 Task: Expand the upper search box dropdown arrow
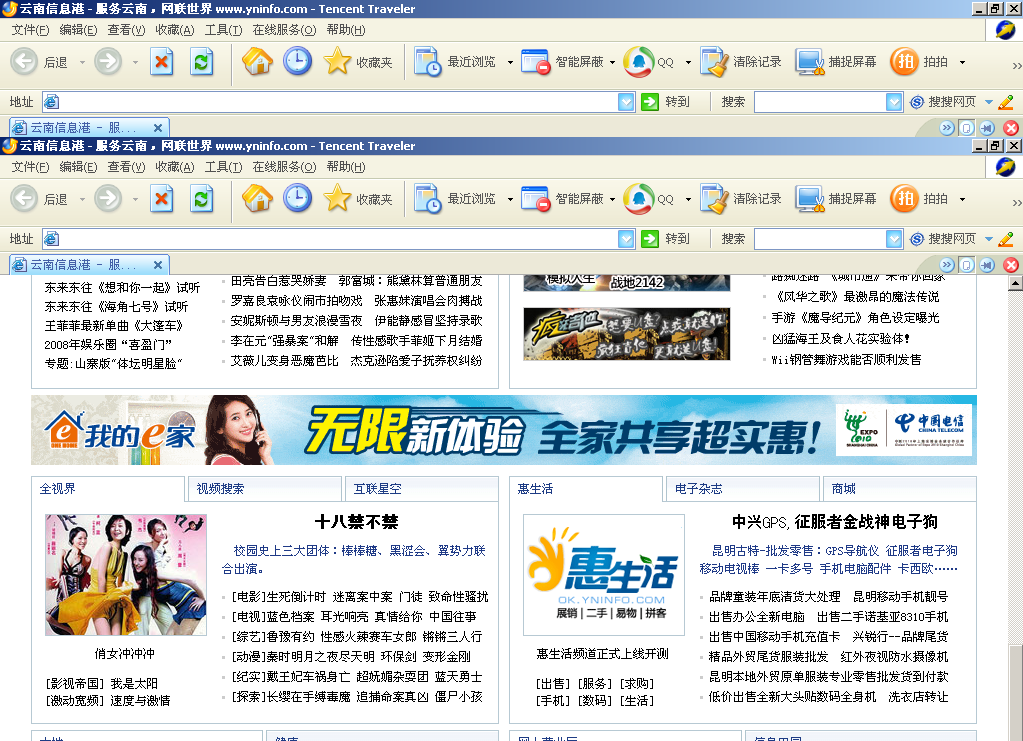coord(894,102)
